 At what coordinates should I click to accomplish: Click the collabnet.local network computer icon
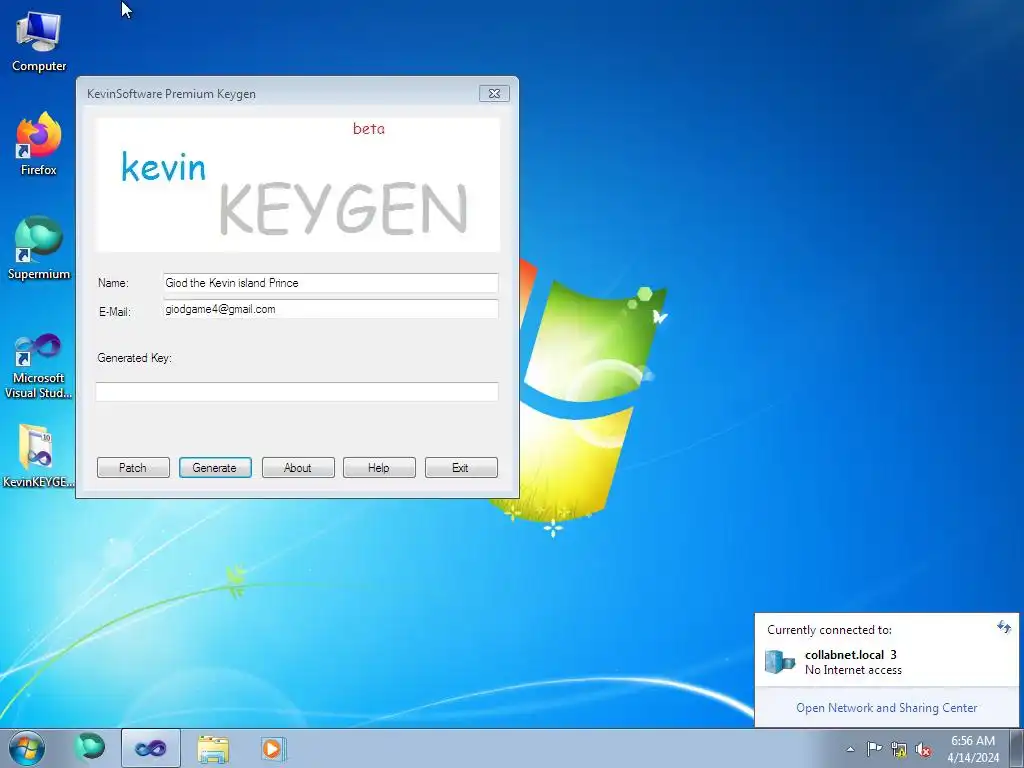[x=780, y=662]
